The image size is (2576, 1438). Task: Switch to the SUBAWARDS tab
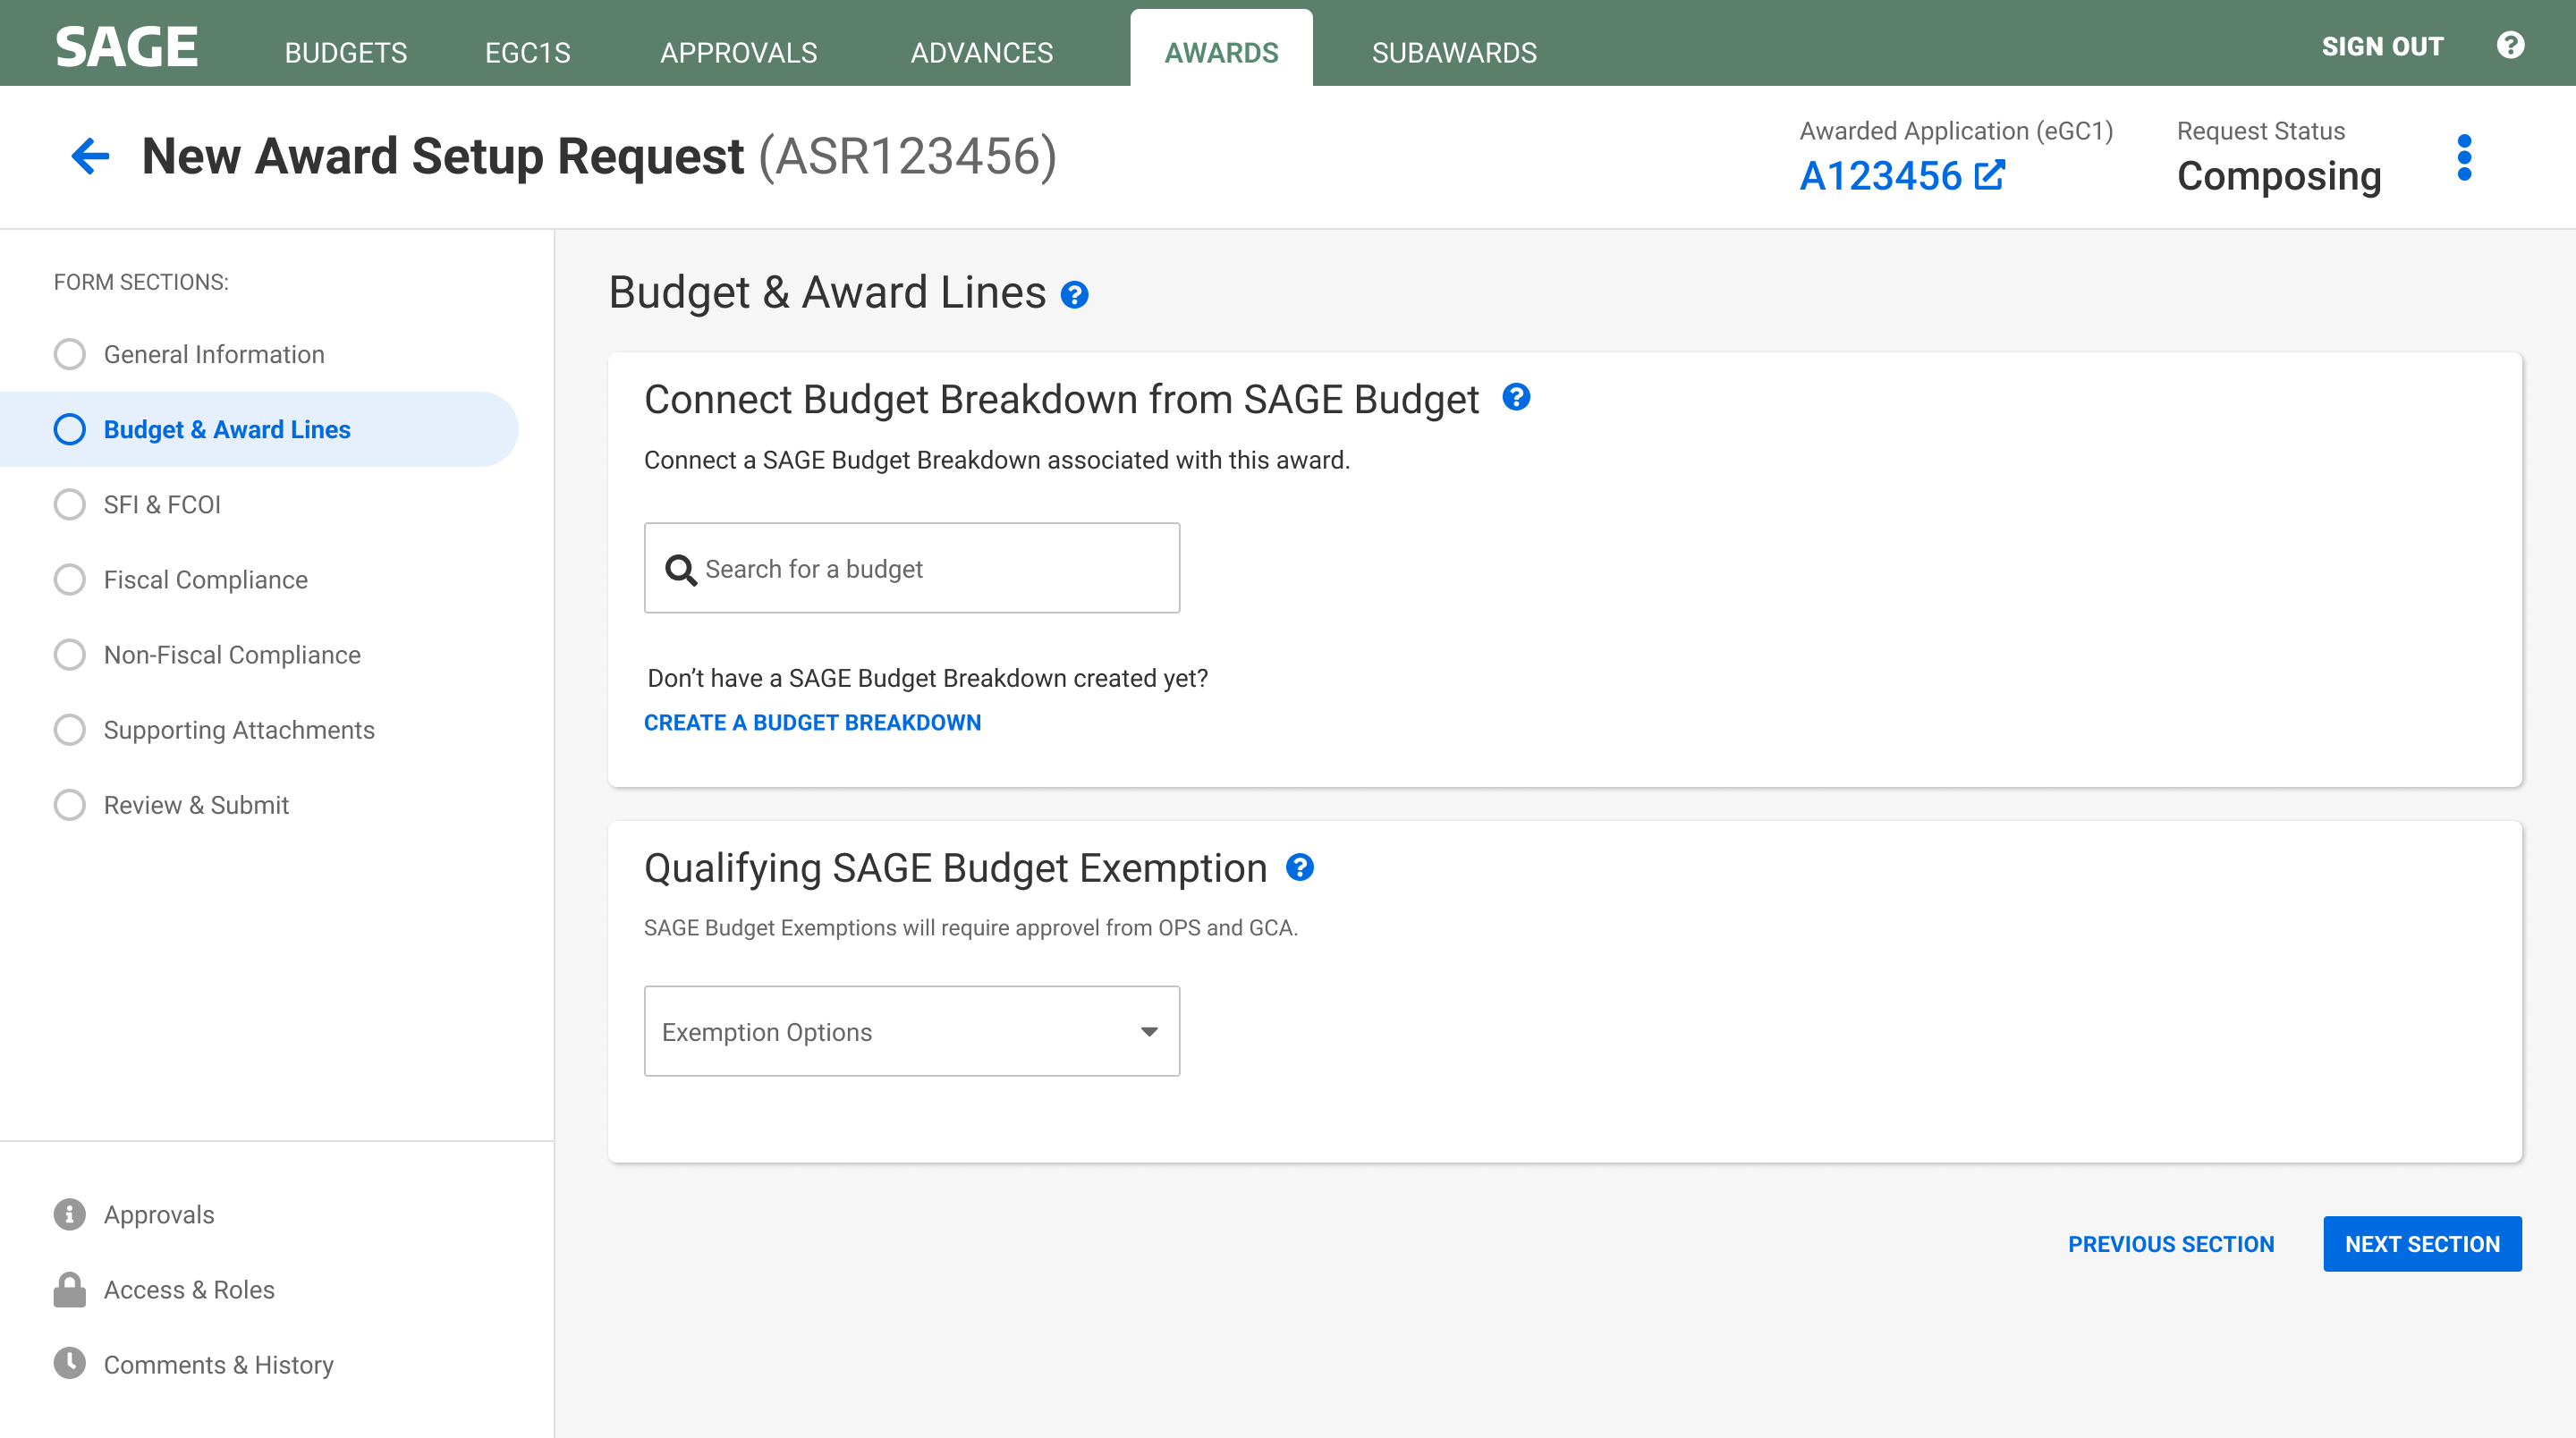1454,52
